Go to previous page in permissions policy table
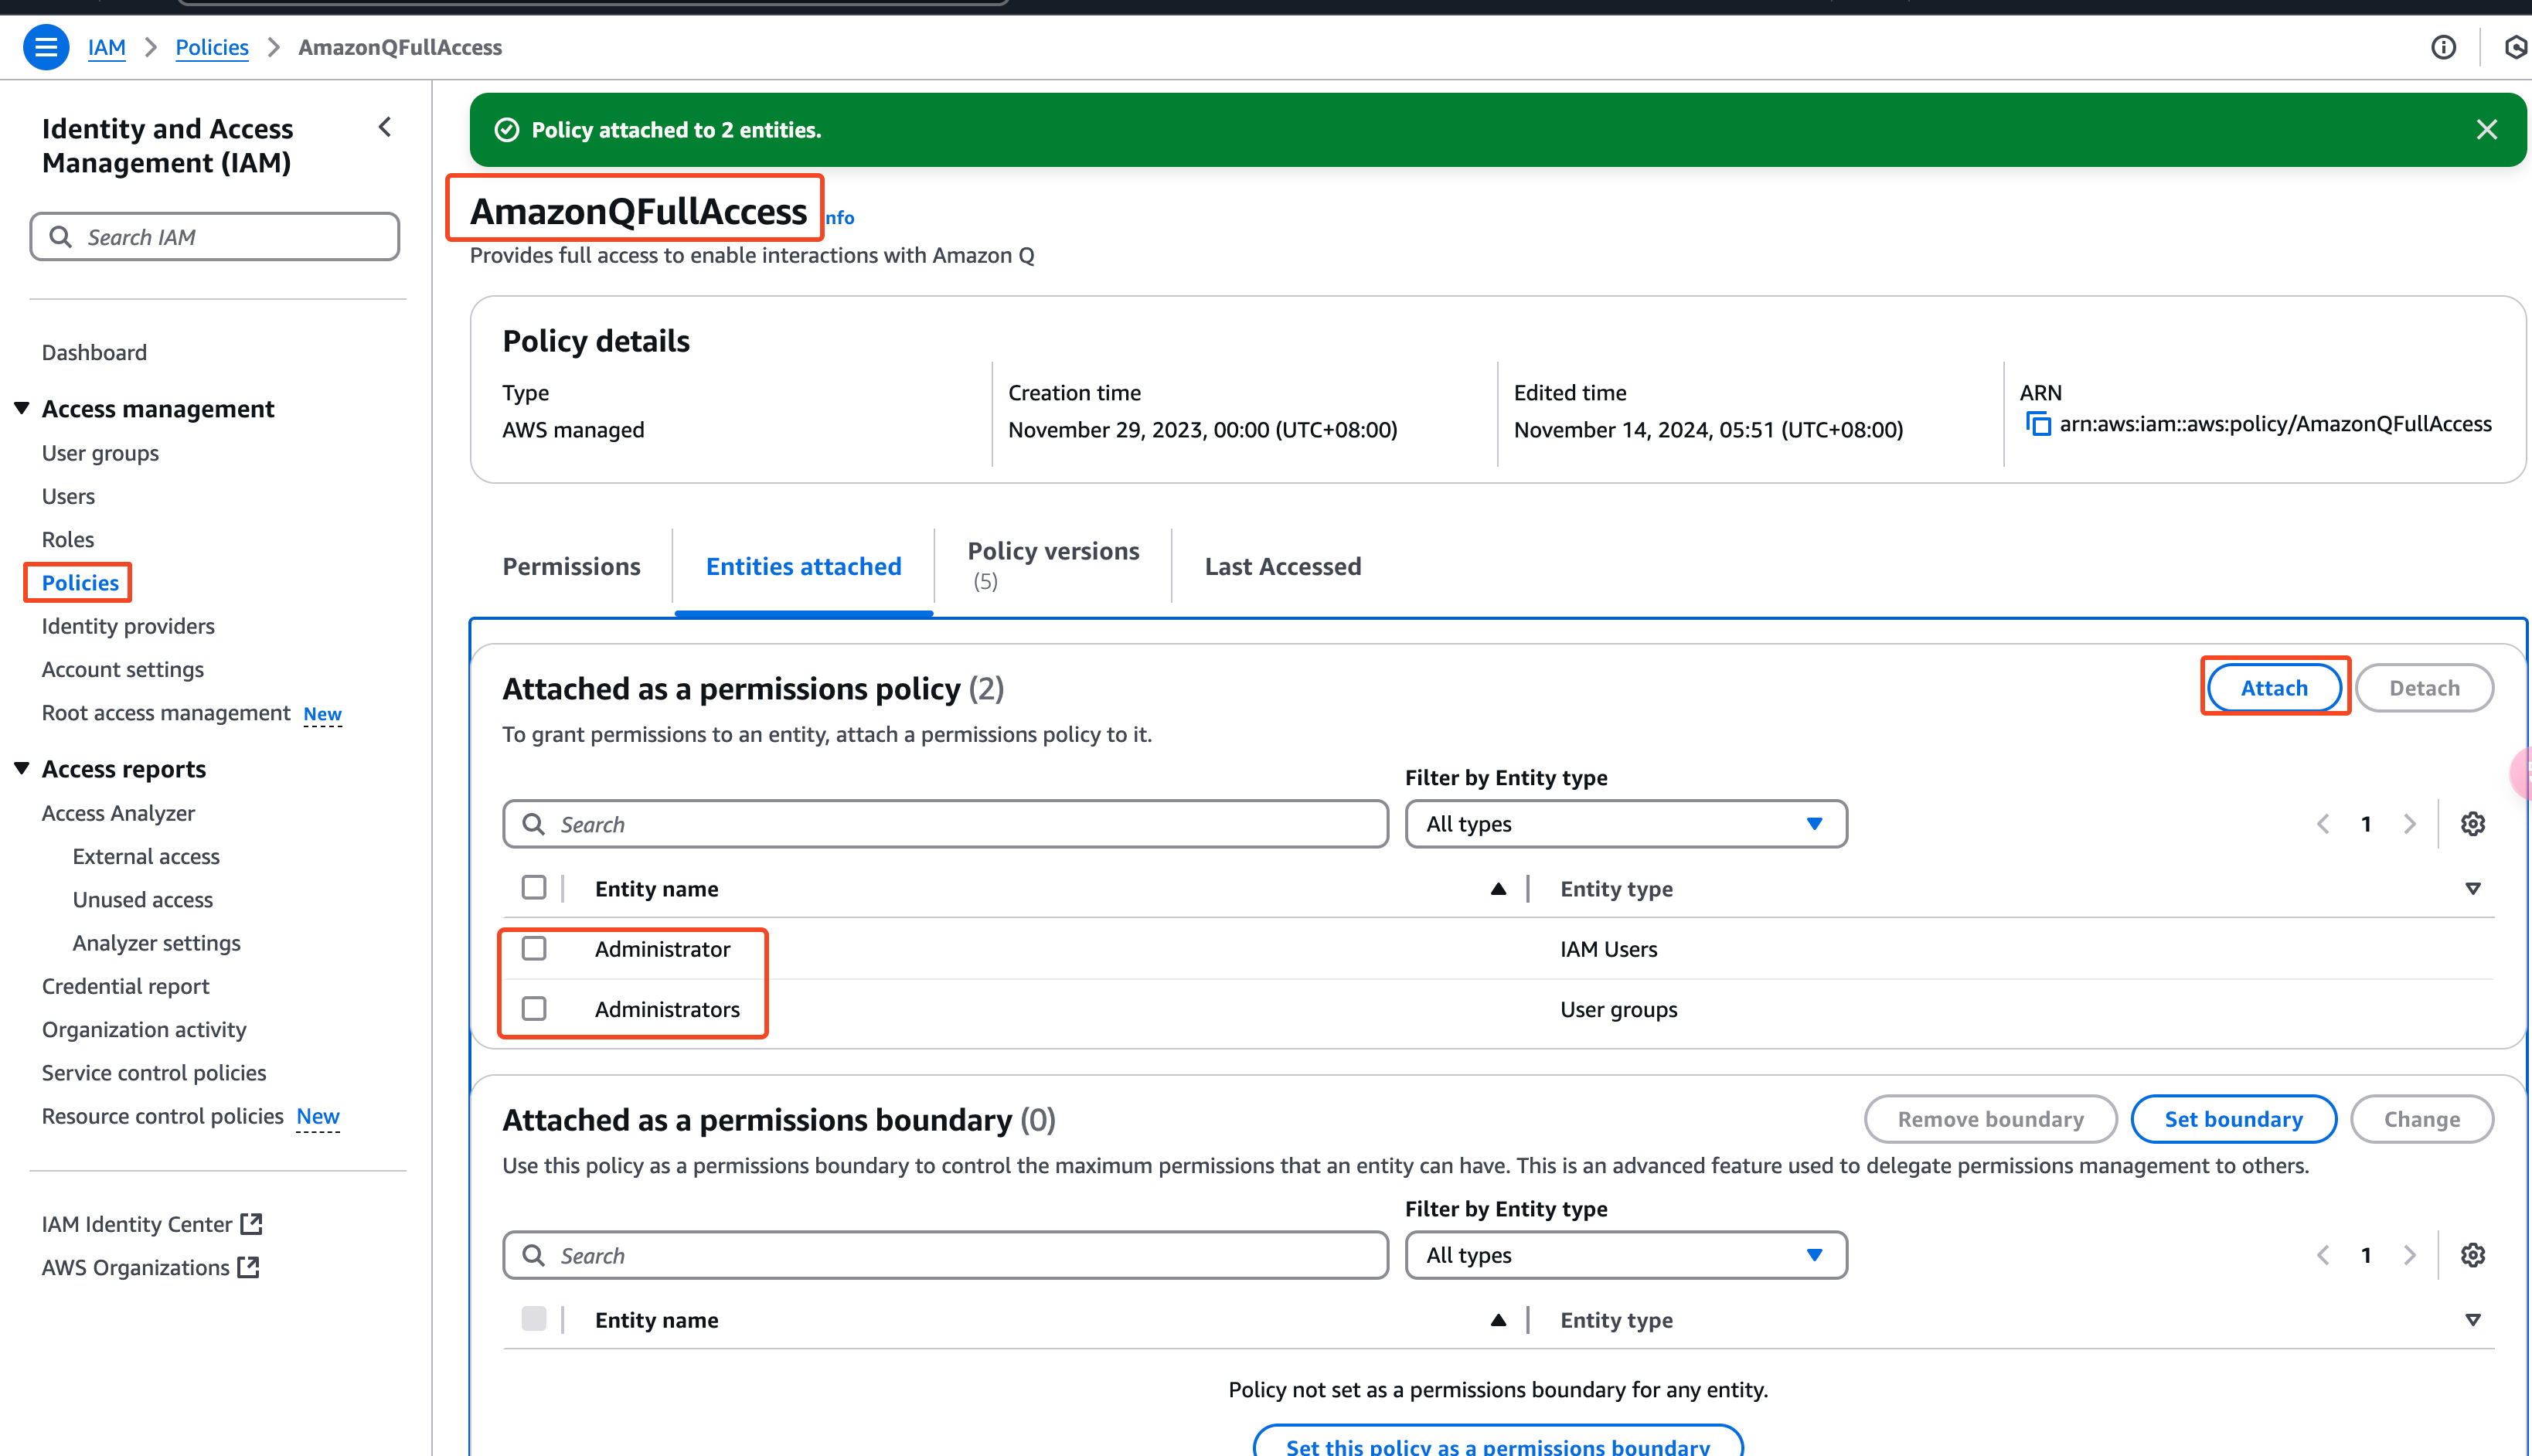Screen dimensions: 2532x1456 (x=2323, y=824)
